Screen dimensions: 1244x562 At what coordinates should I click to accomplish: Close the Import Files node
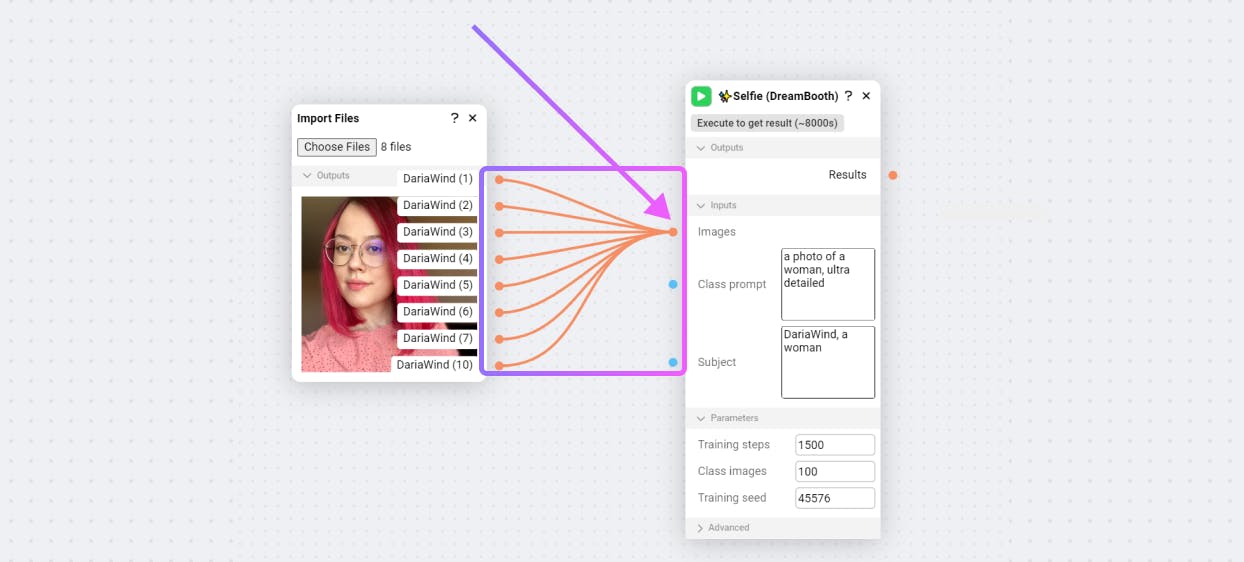[473, 118]
